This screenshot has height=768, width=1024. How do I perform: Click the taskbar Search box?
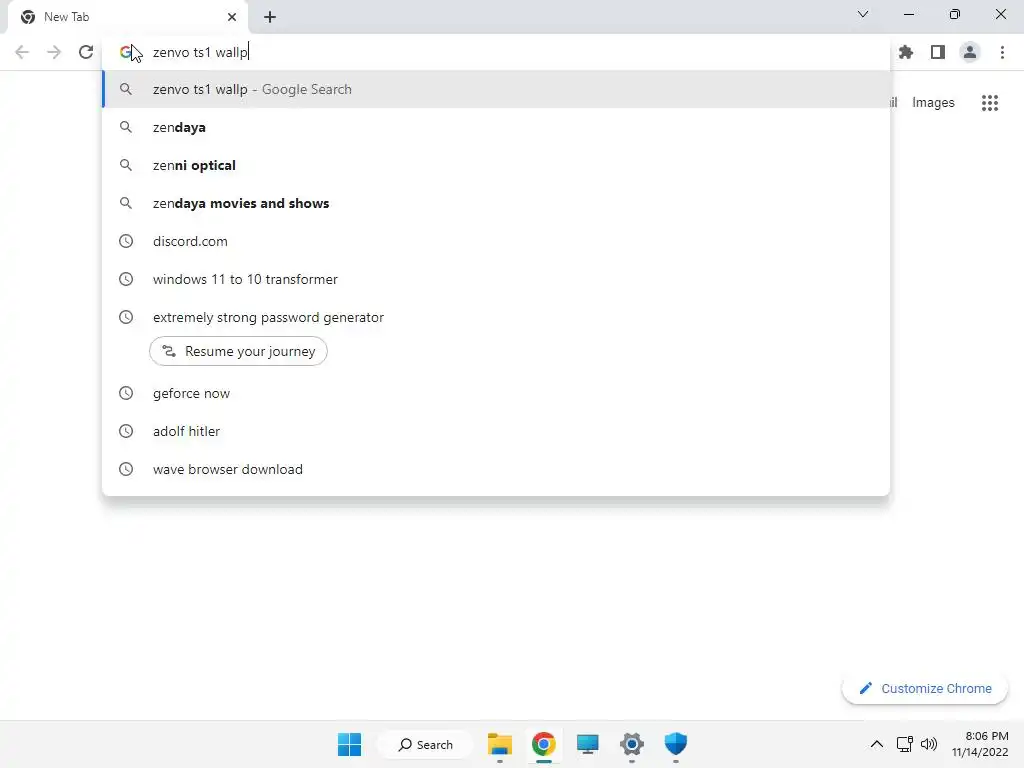pyautogui.click(x=426, y=744)
